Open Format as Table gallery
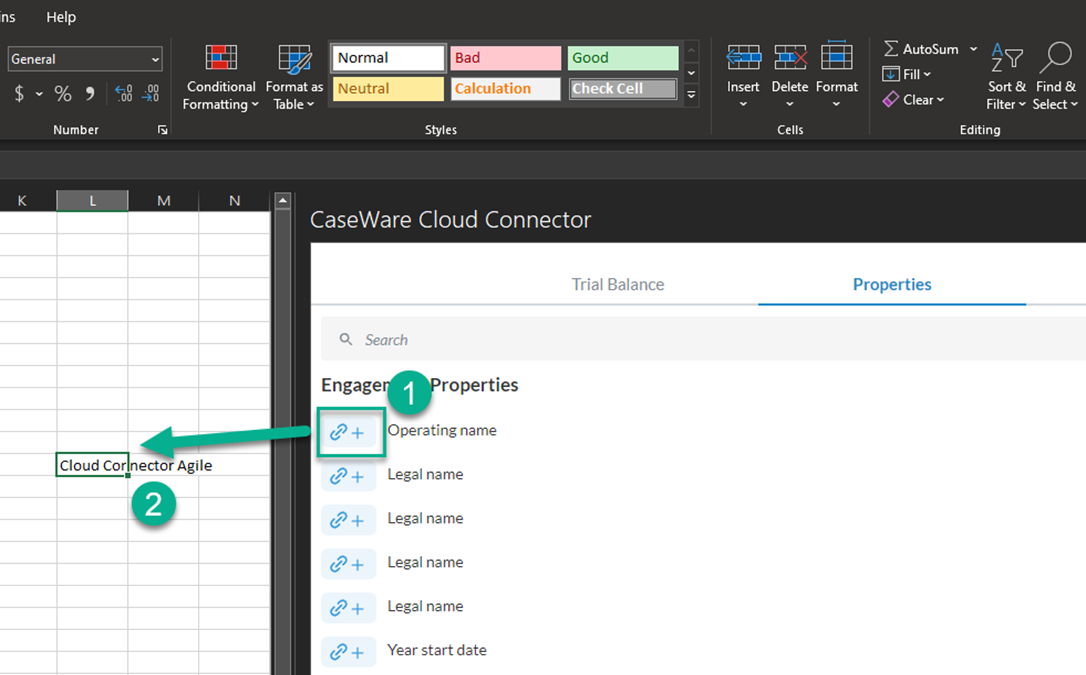The image size is (1086, 675). (x=294, y=77)
